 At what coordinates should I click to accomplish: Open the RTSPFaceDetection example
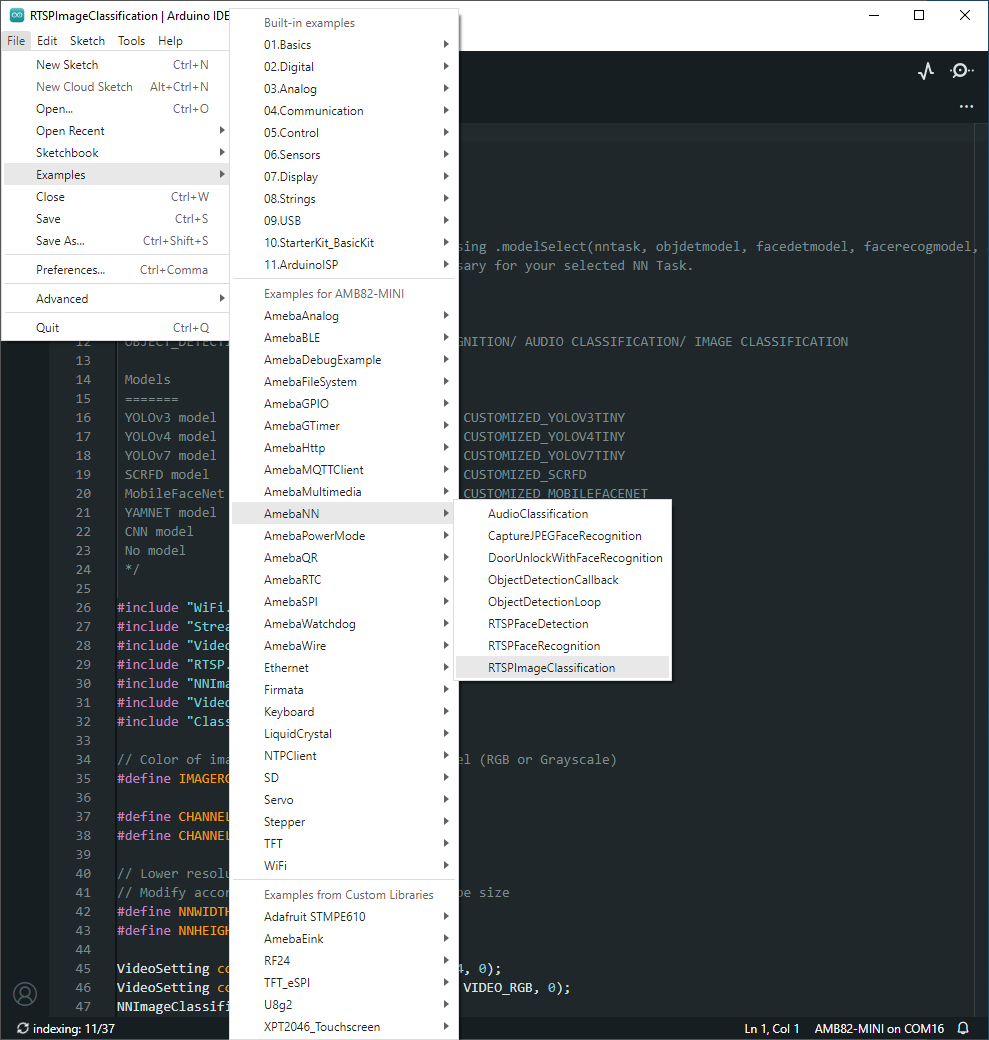point(563,623)
